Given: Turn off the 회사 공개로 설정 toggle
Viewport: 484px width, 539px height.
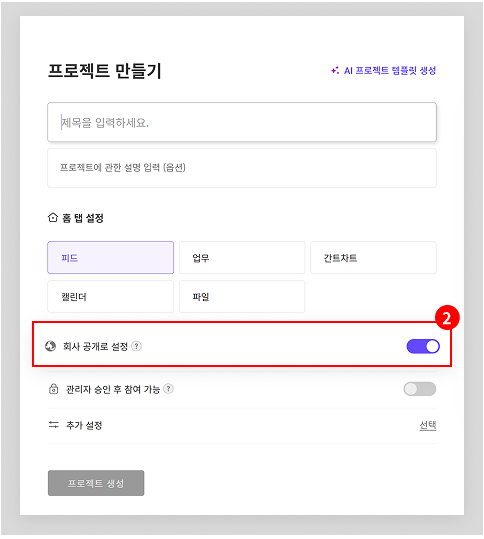Looking at the screenshot, I should pyautogui.click(x=423, y=346).
